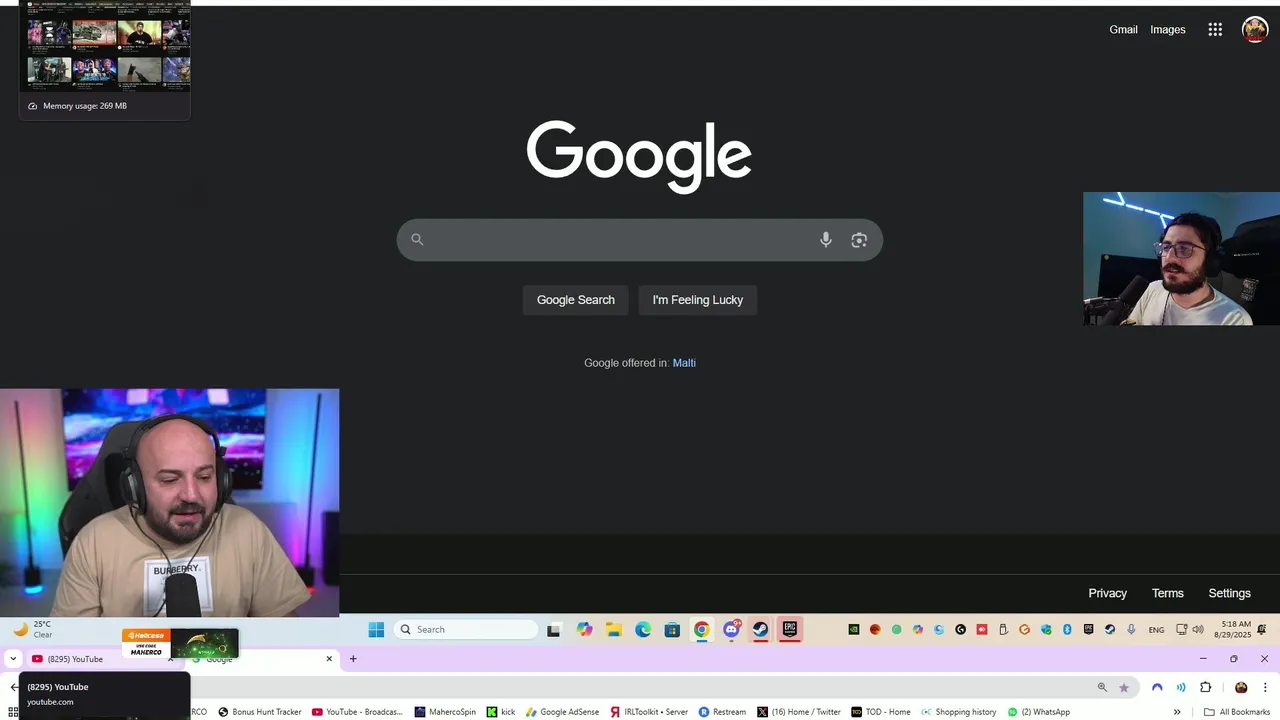The image size is (1280, 720).
Task: Click the Memory usage: 269 MB text
Action: click(x=85, y=106)
